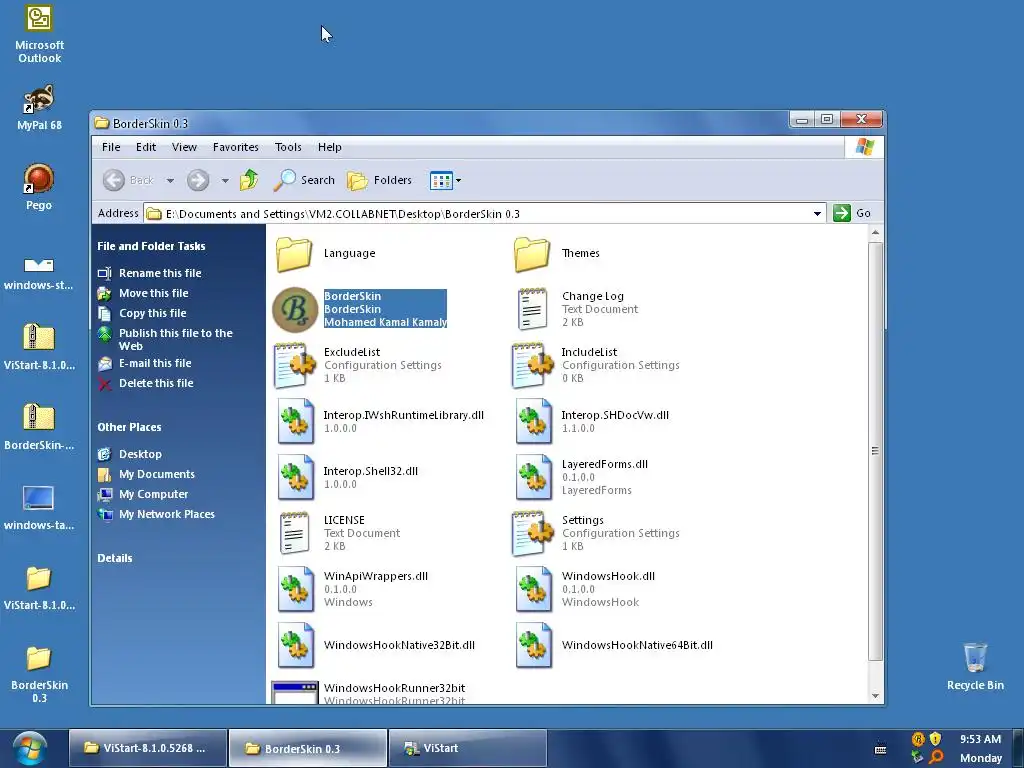Open the Edit menu
Image resolution: width=1024 pixels, height=768 pixels.
pos(146,147)
